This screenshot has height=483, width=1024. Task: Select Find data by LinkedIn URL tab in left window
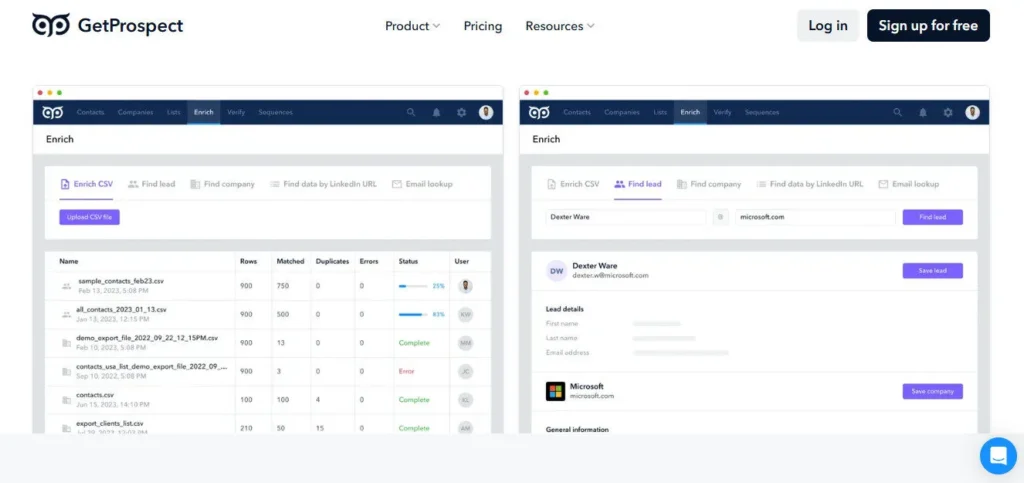[323, 185]
